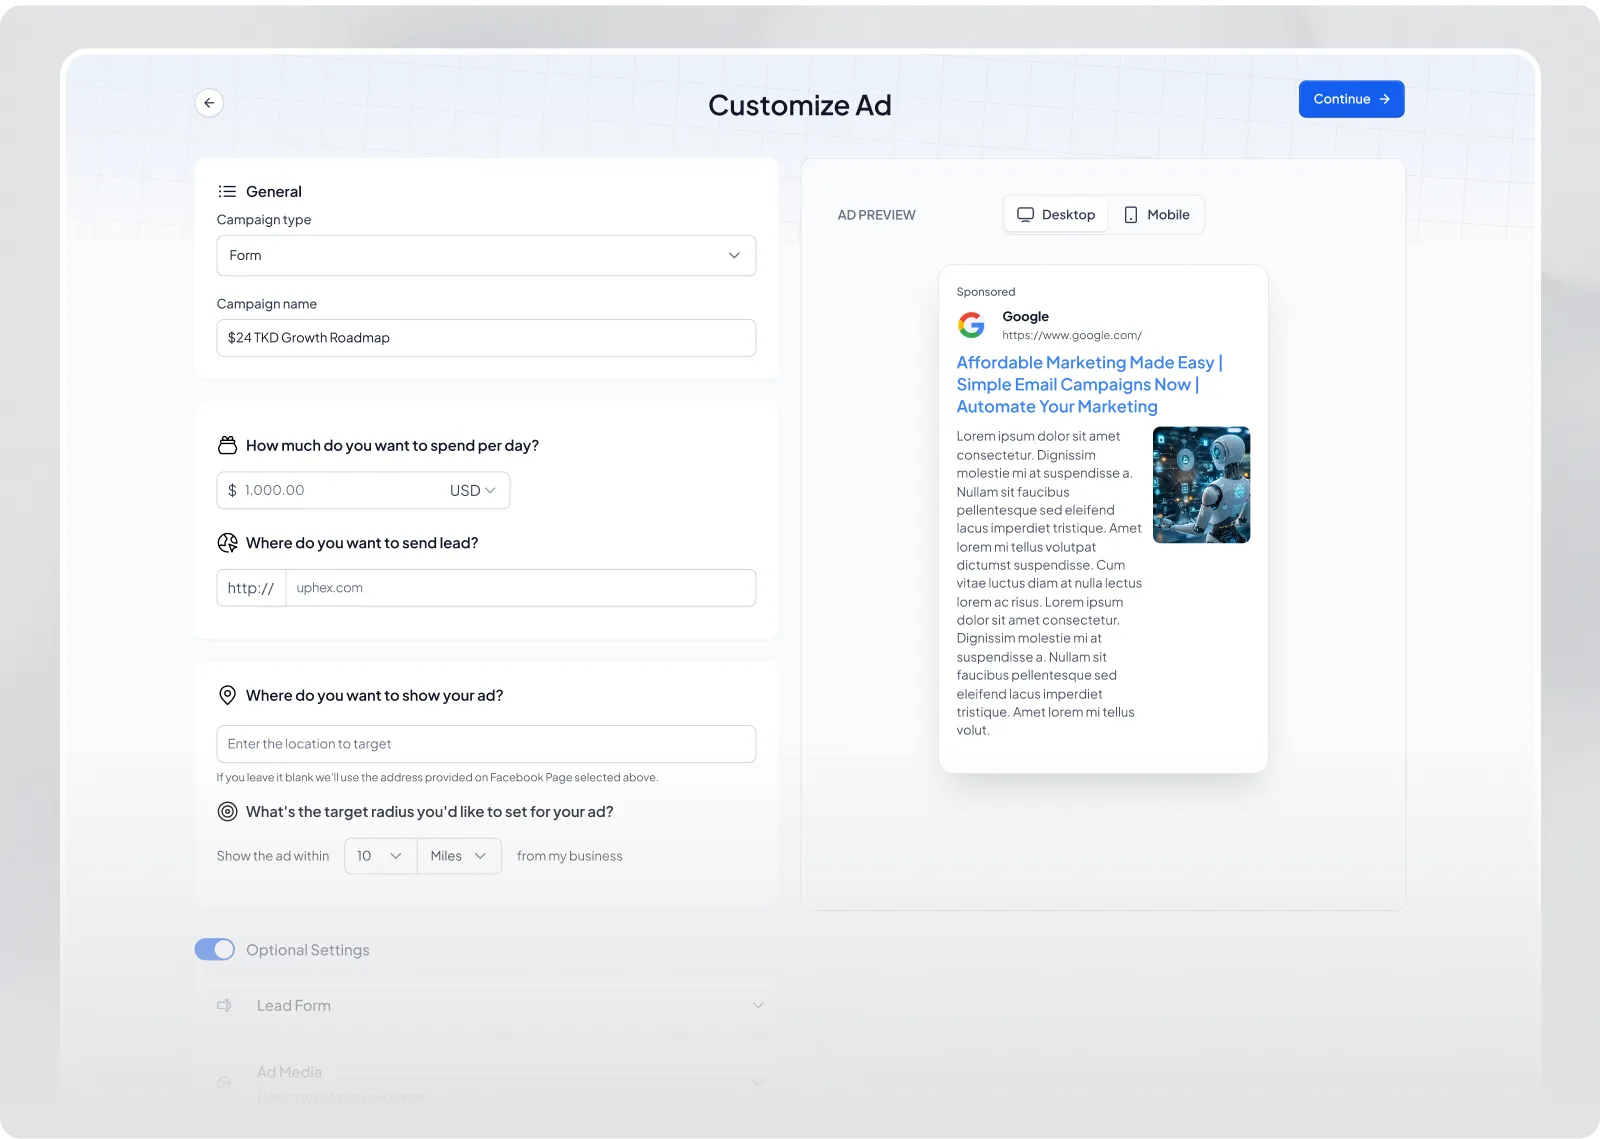Click the Customize Ad page title
This screenshot has height=1139, width=1600.
click(x=800, y=105)
